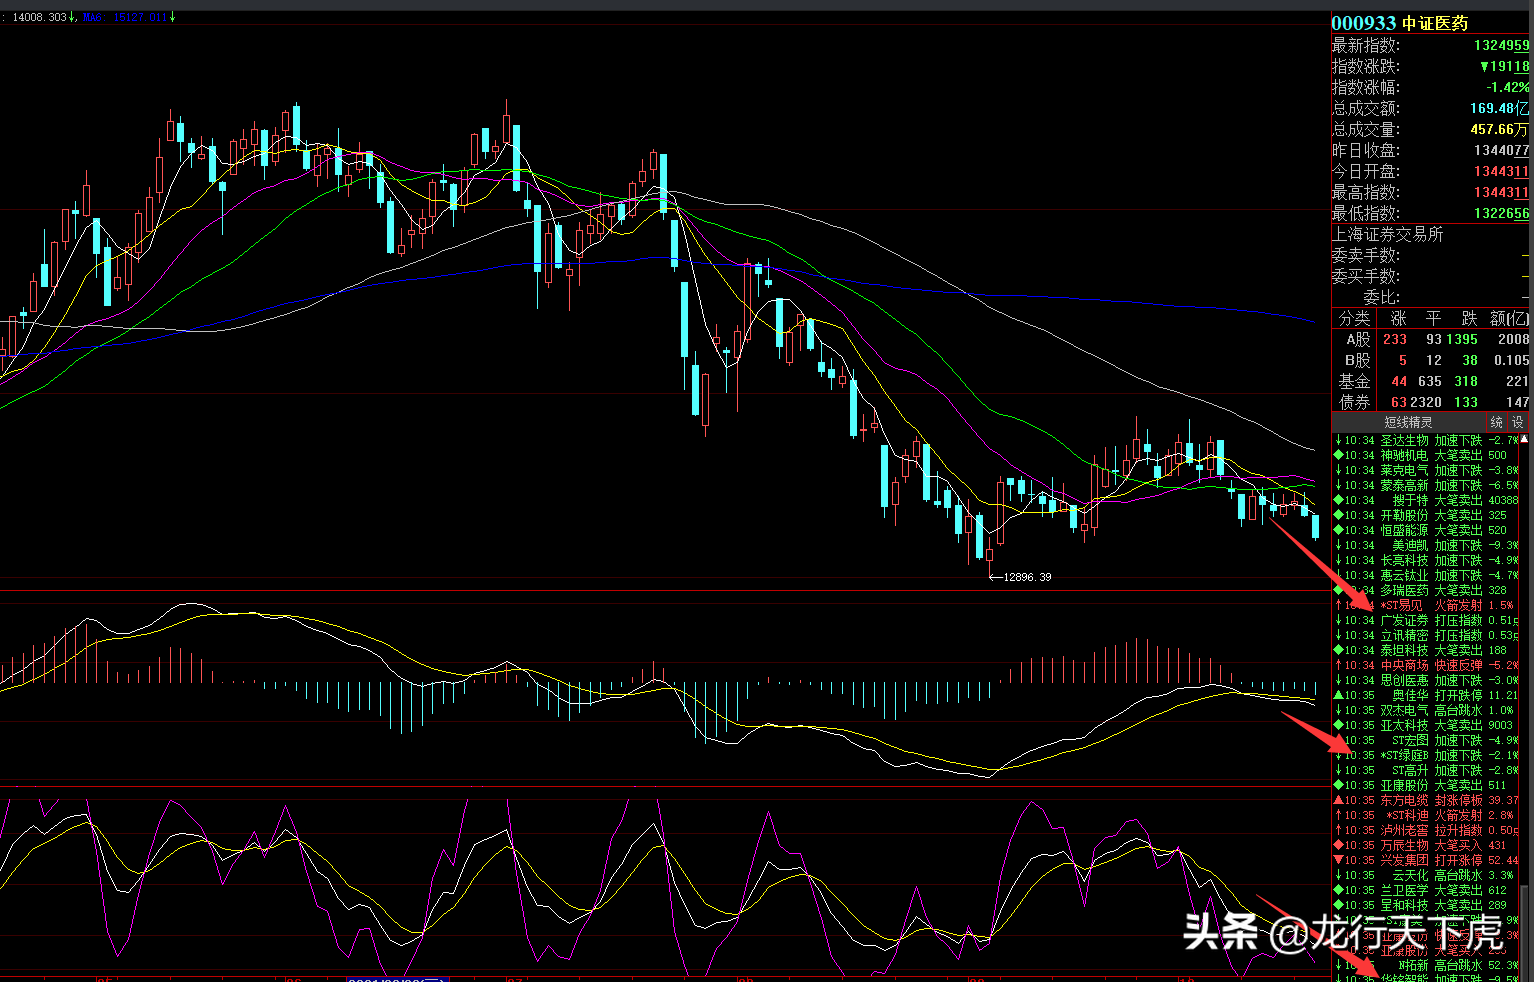Select the 开勒股份 大笔卖出 alert row
Viewport: 1534px width, 982px height.
click(1425, 515)
